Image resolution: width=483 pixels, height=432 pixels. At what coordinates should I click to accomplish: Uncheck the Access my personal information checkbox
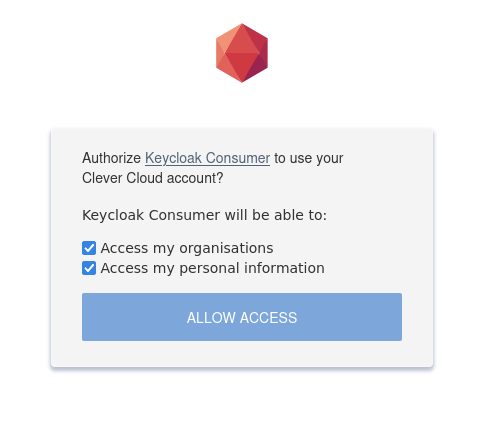(89, 268)
